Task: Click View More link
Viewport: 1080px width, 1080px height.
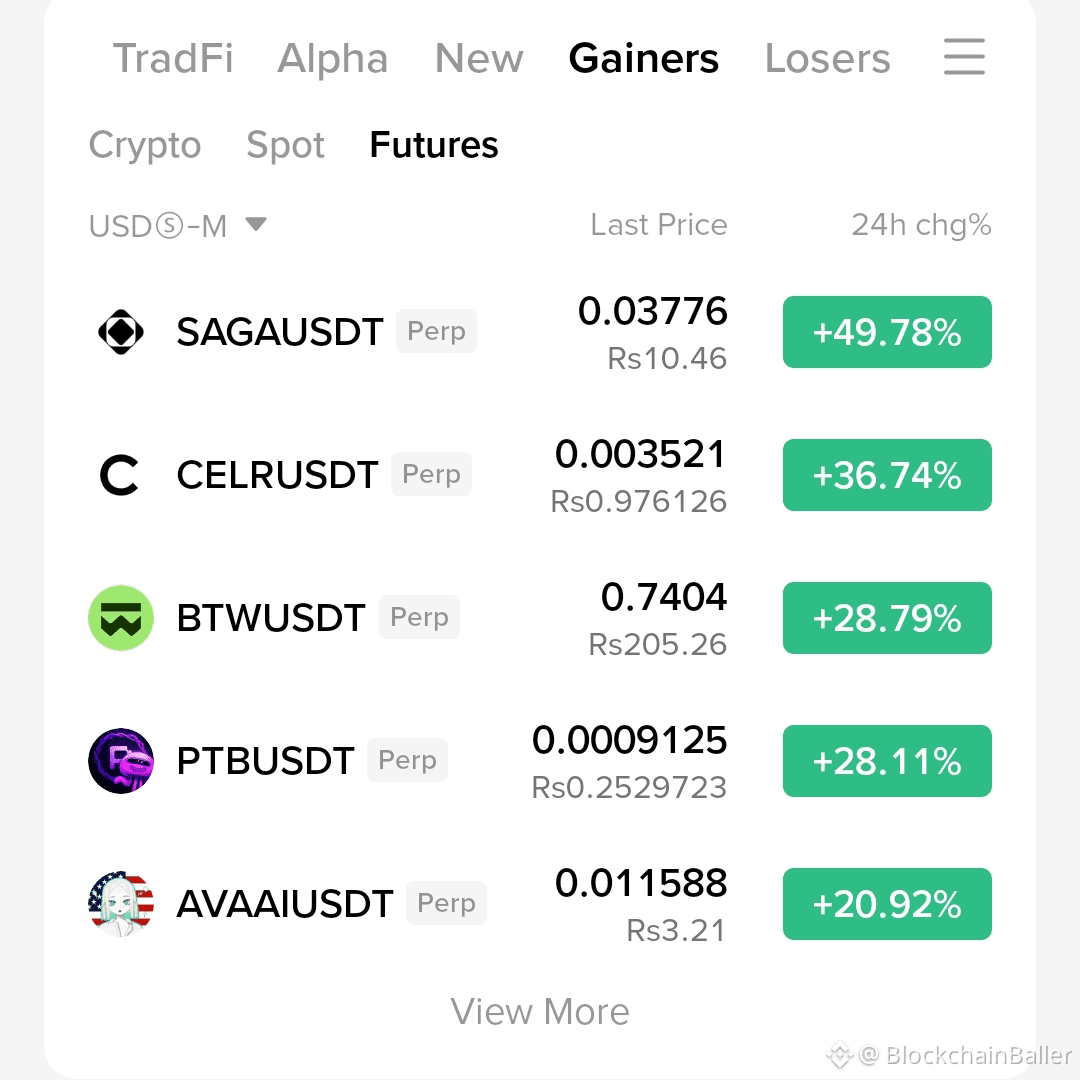Action: [x=540, y=1011]
